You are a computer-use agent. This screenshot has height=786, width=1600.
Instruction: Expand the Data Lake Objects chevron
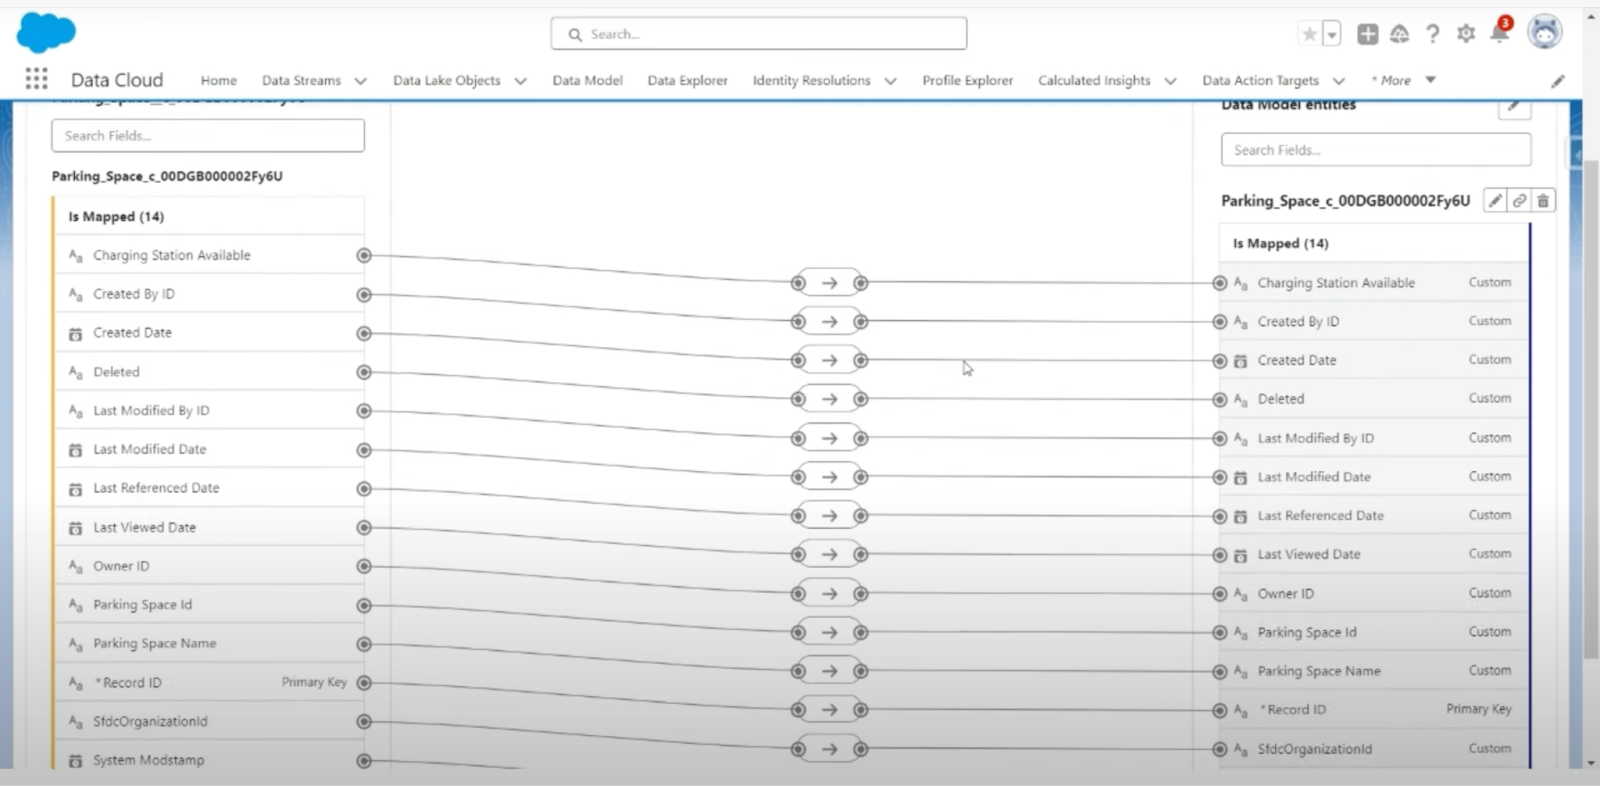[x=520, y=81]
